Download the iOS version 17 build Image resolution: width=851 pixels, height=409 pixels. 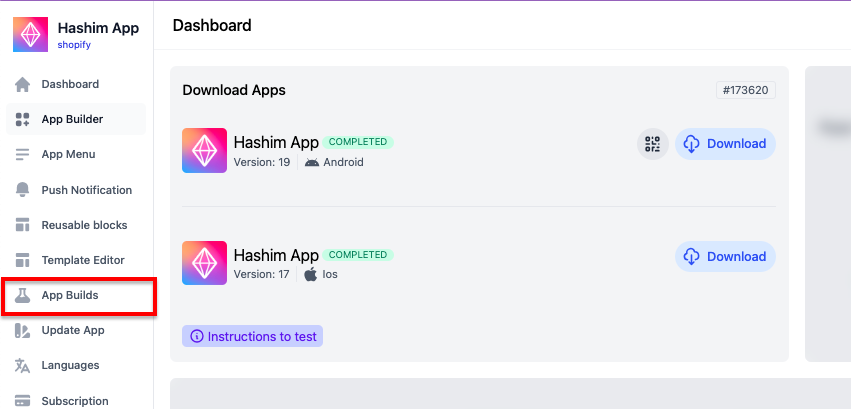(x=726, y=257)
